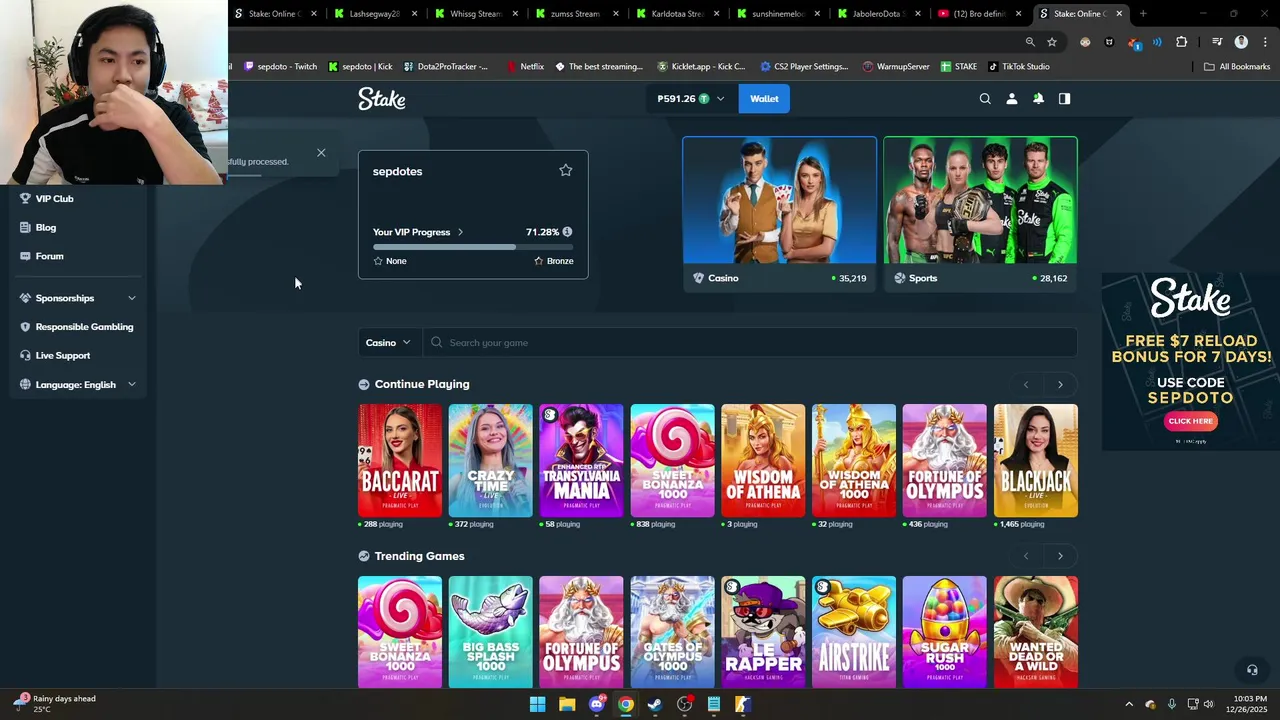Open the Chrome extensions puzzle icon

tap(1181, 42)
